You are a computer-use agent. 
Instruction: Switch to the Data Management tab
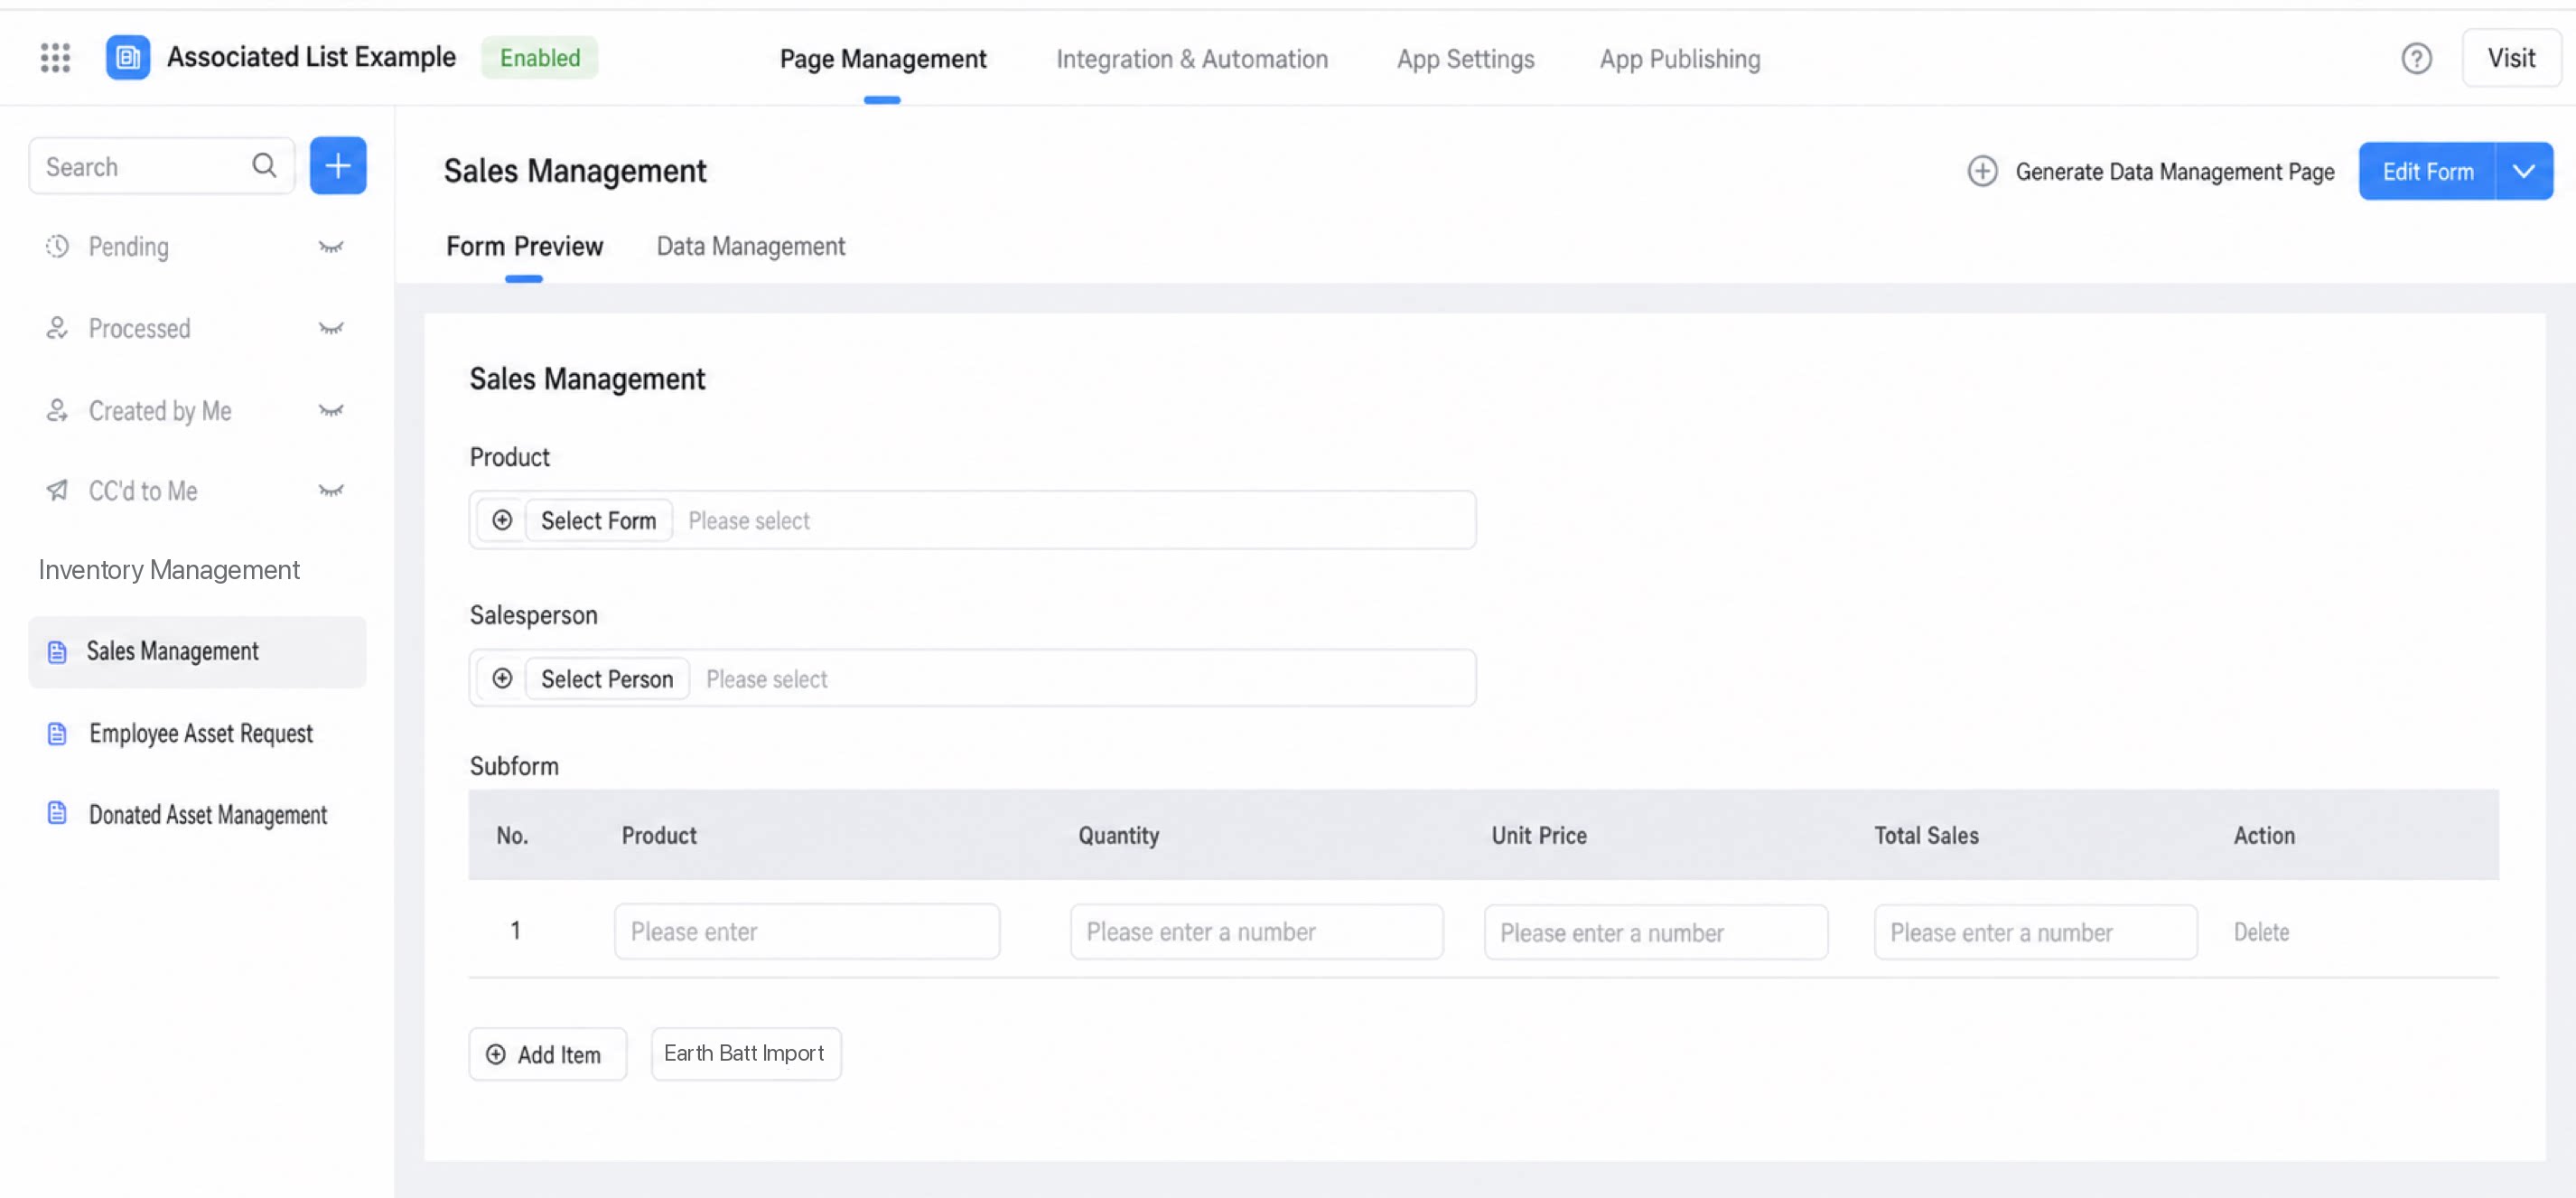[x=751, y=247]
